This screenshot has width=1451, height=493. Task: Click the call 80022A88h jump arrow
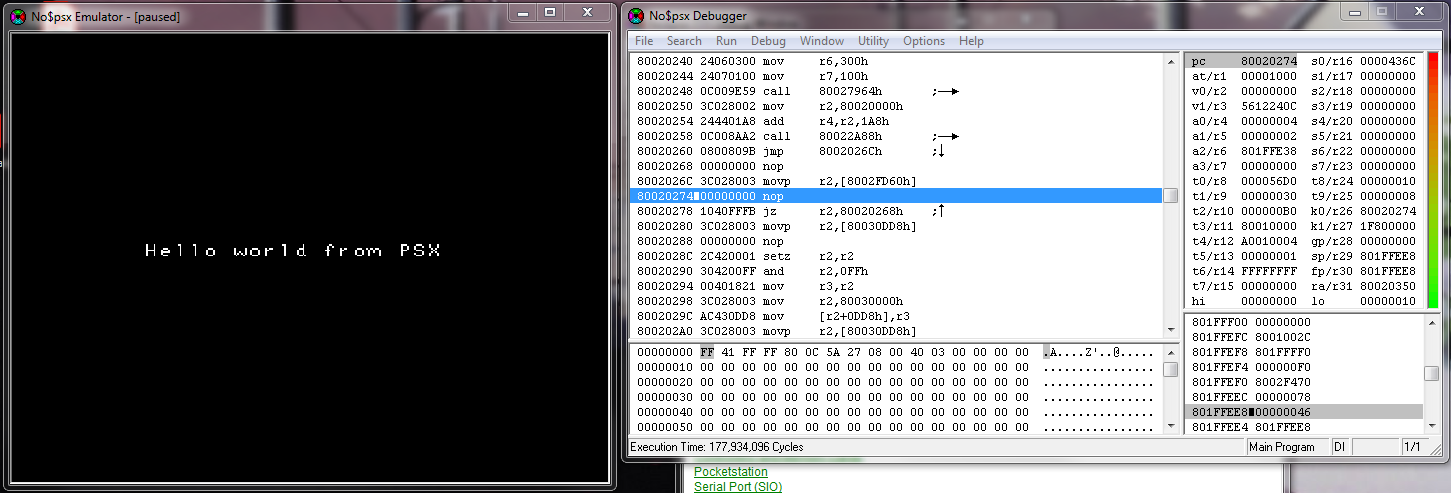point(947,136)
